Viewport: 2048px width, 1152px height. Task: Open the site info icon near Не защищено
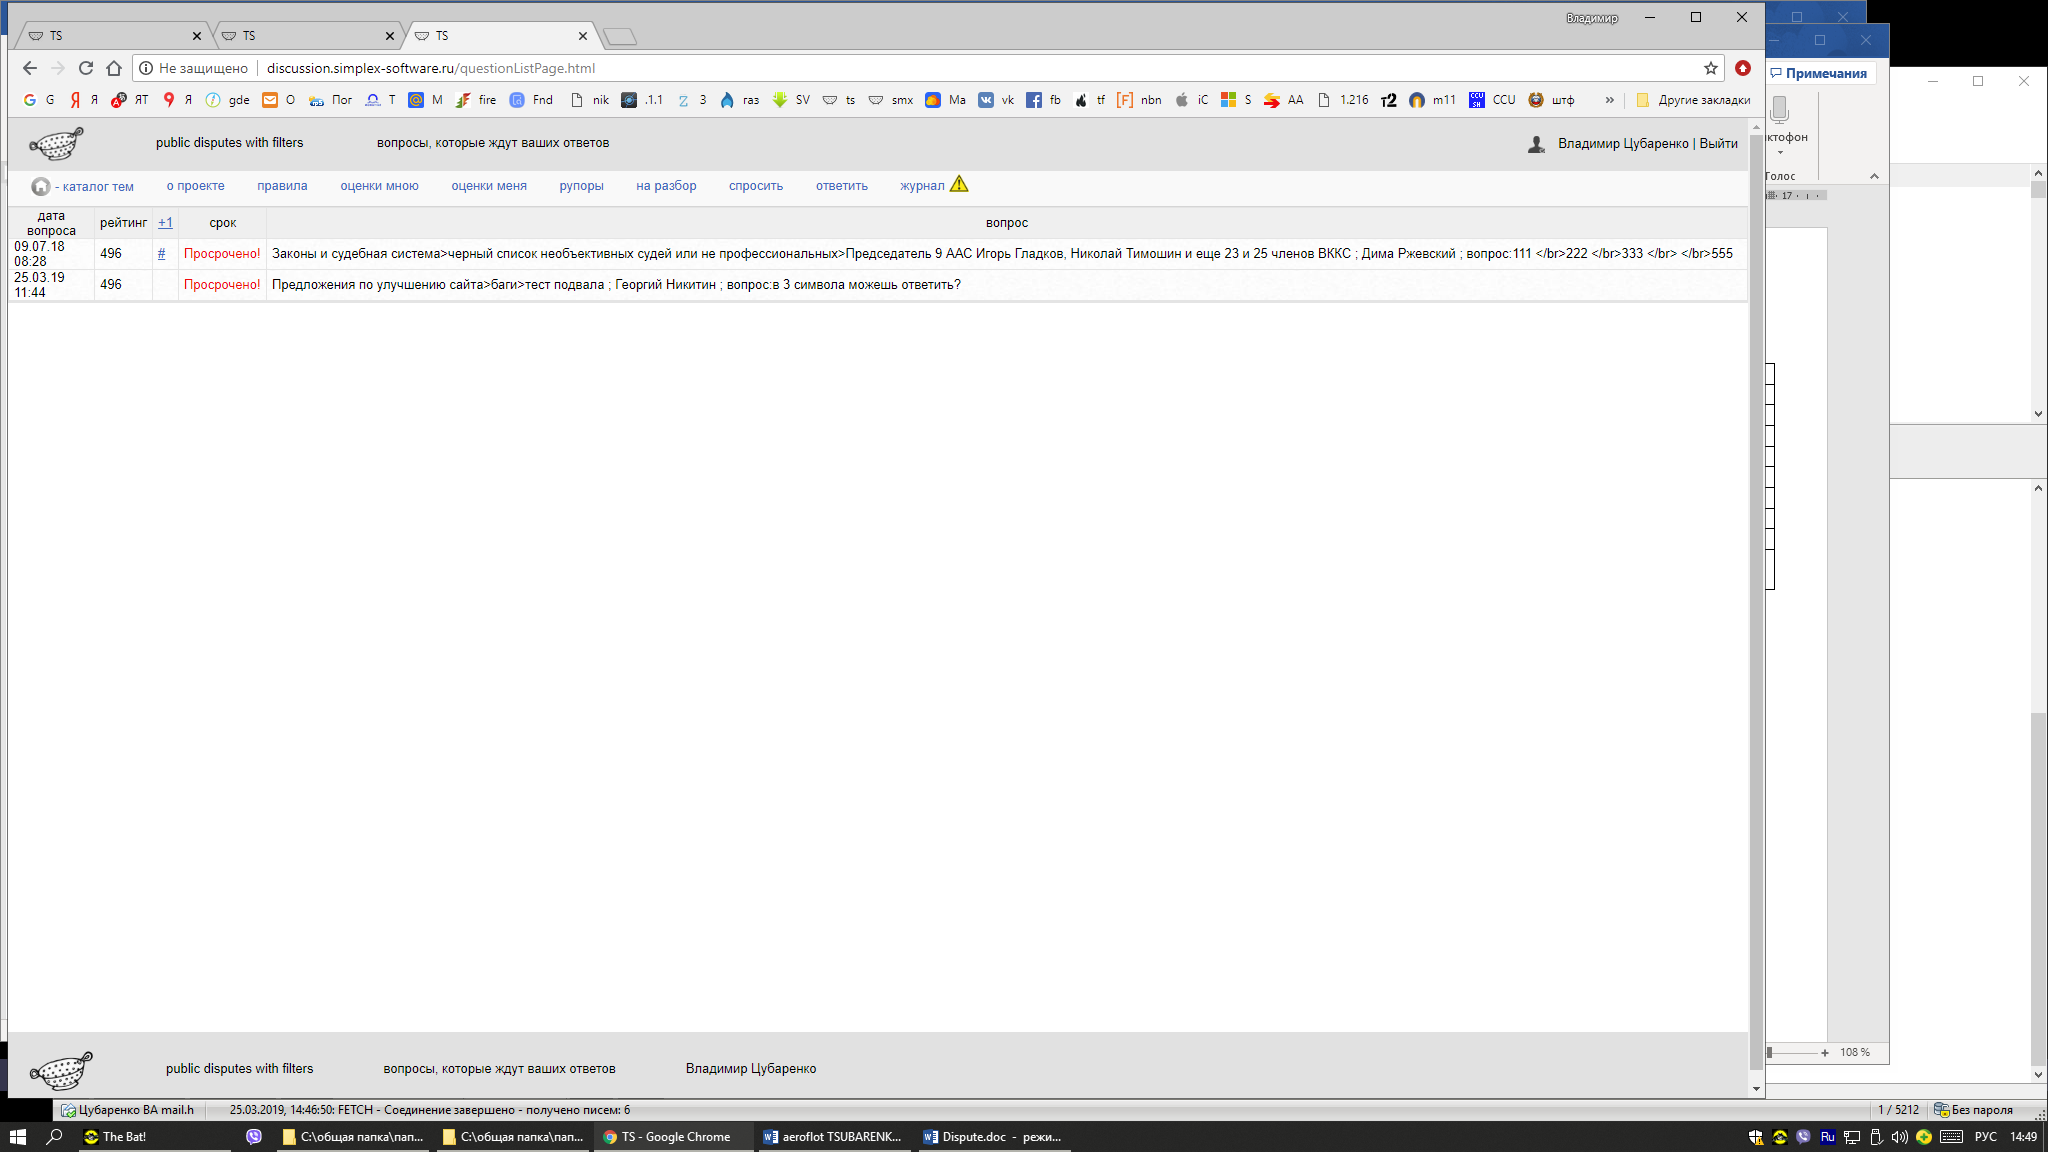[146, 68]
